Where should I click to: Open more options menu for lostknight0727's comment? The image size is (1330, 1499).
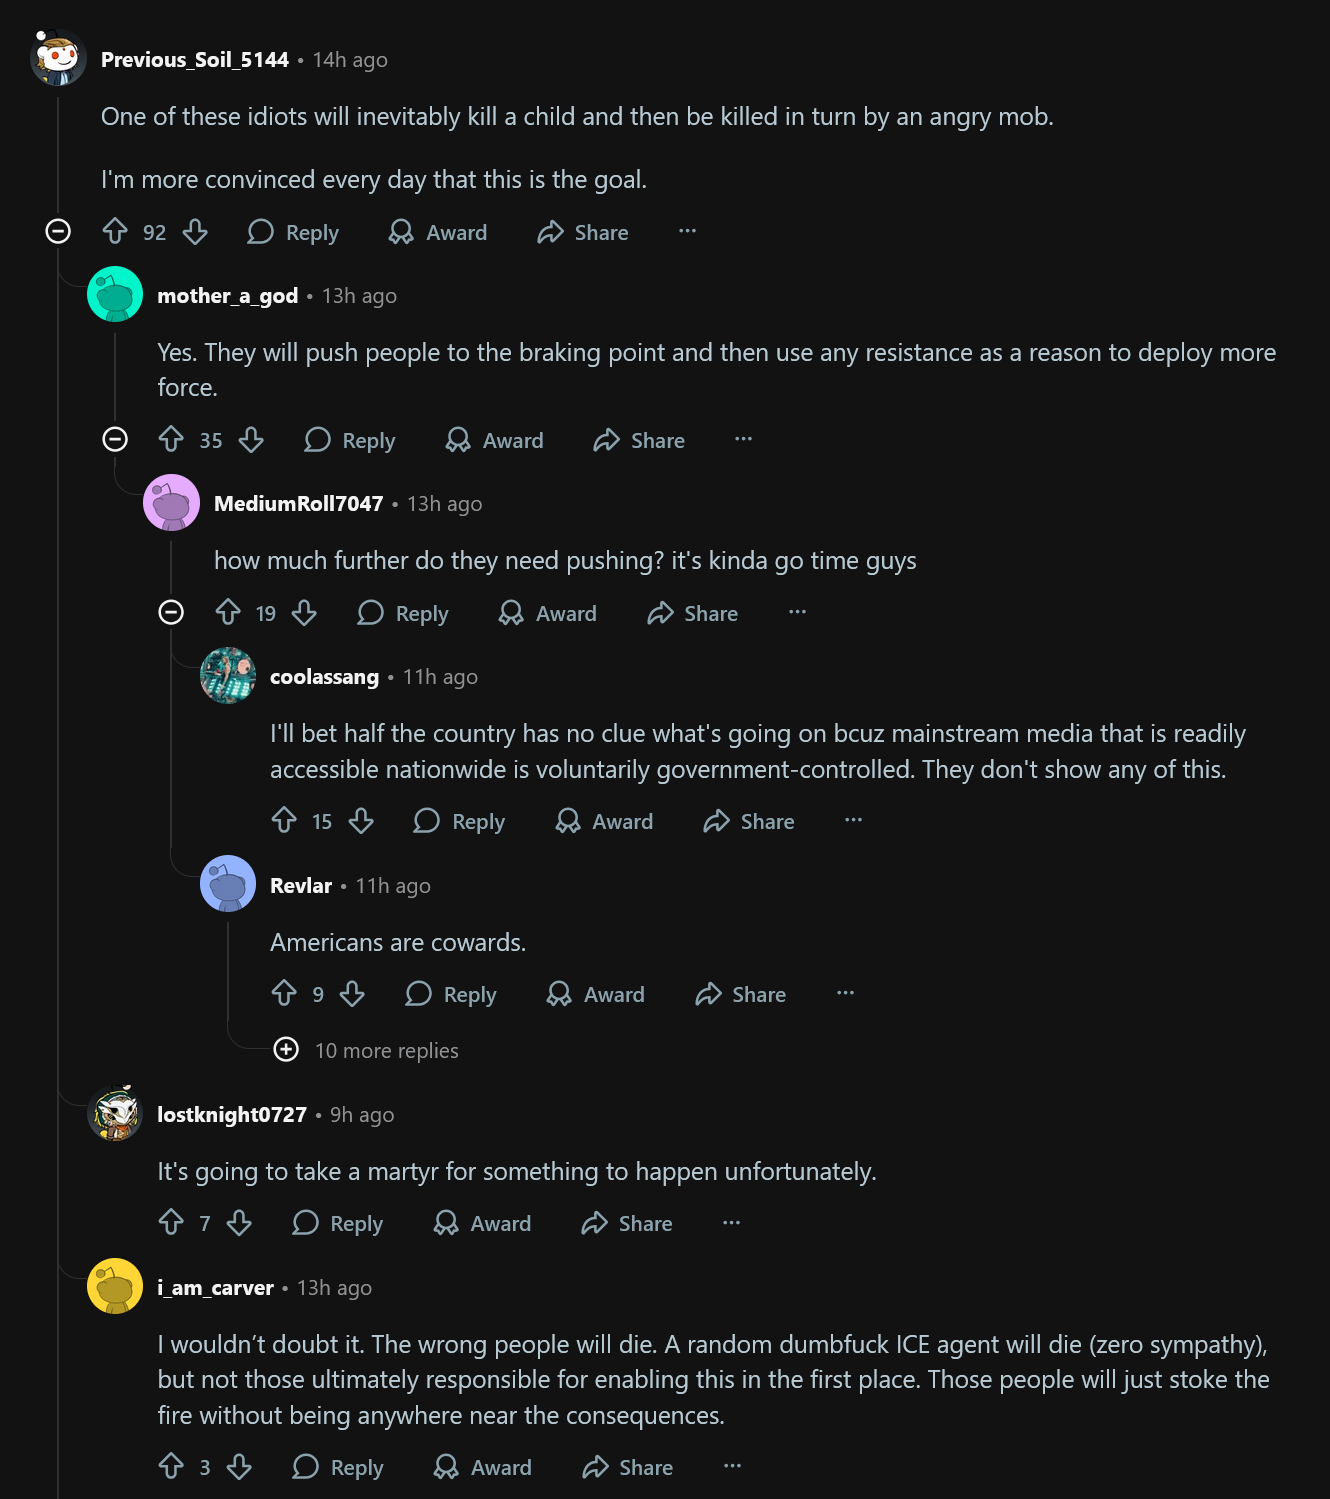[731, 1223]
